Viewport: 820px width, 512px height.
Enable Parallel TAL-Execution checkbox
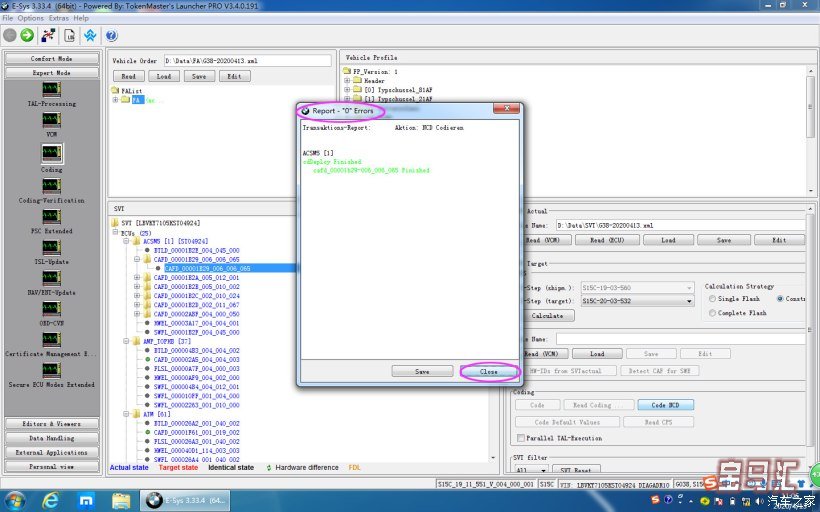[x=521, y=438]
